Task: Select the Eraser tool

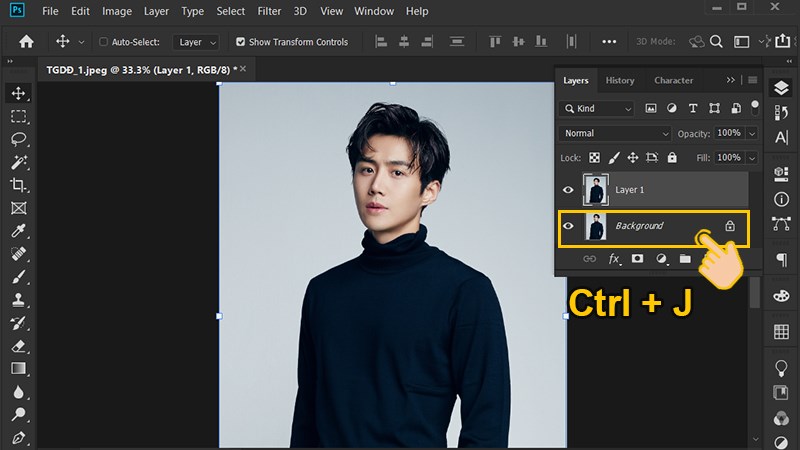Action: tap(18, 346)
